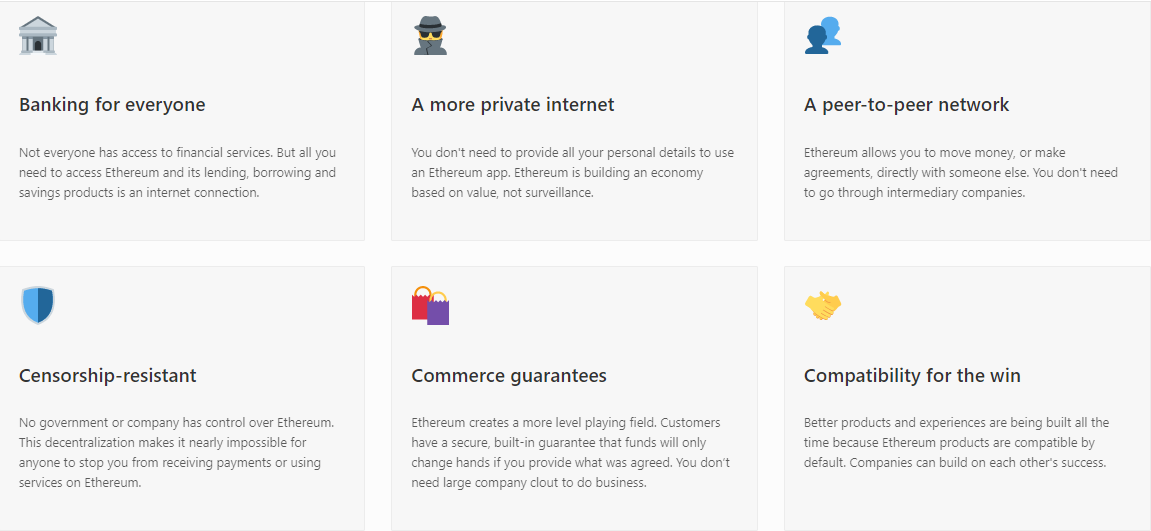Click the blue shield icon

tap(38, 305)
